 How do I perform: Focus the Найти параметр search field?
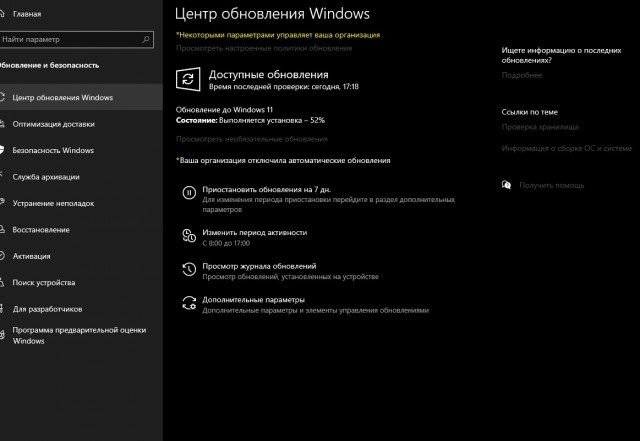pos(76,40)
